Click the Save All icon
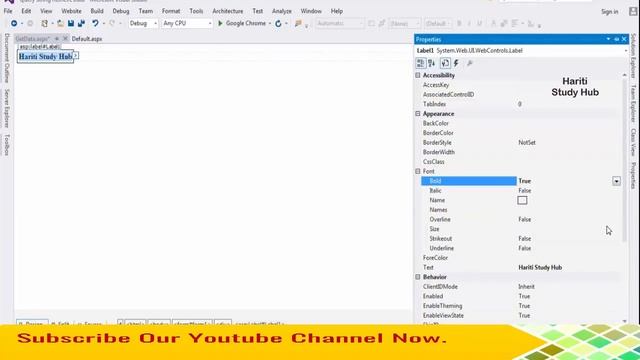This screenshot has height=360, width=640. pos(81,24)
